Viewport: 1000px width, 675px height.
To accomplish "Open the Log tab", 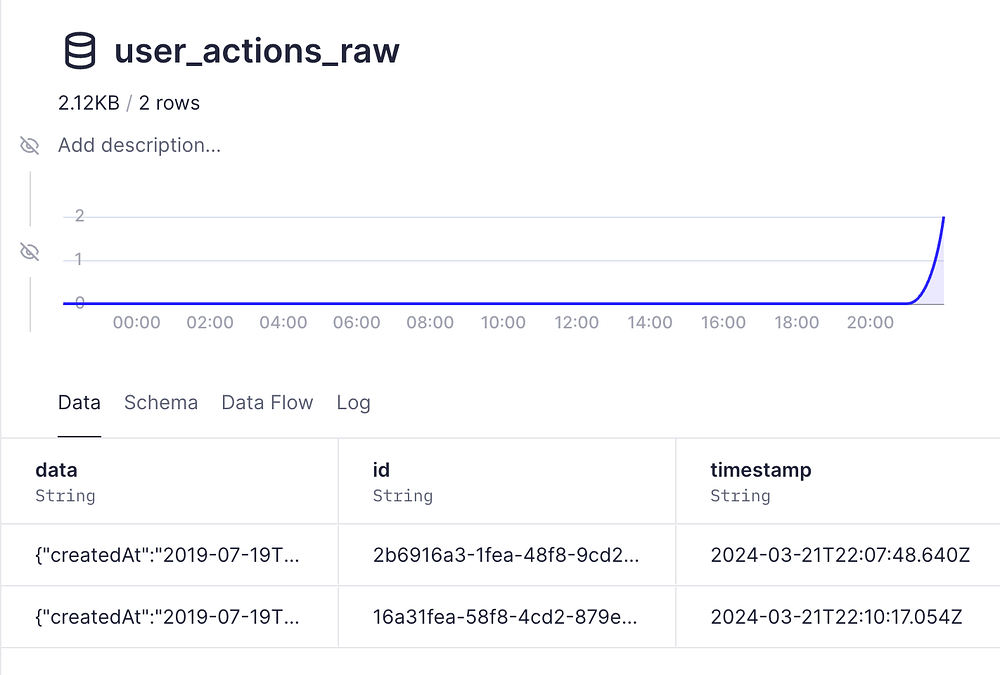I will 353,403.
